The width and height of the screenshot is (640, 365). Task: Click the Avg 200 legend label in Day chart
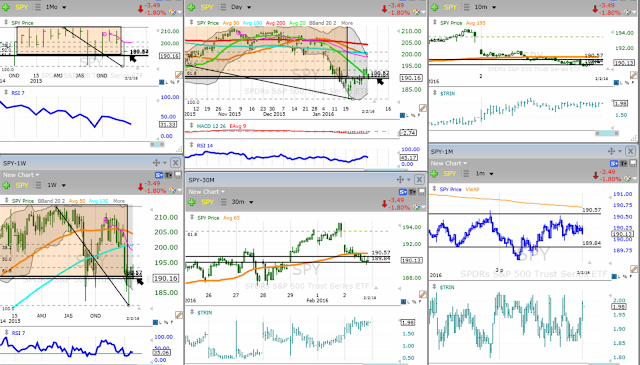pyautogui.click(x=276, y=23)
